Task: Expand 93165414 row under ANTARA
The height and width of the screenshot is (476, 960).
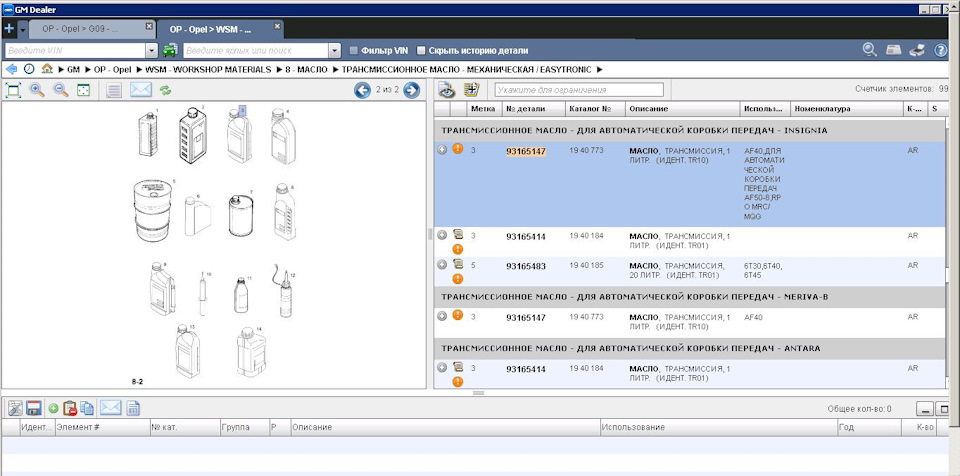Action: tap(442, 367)
